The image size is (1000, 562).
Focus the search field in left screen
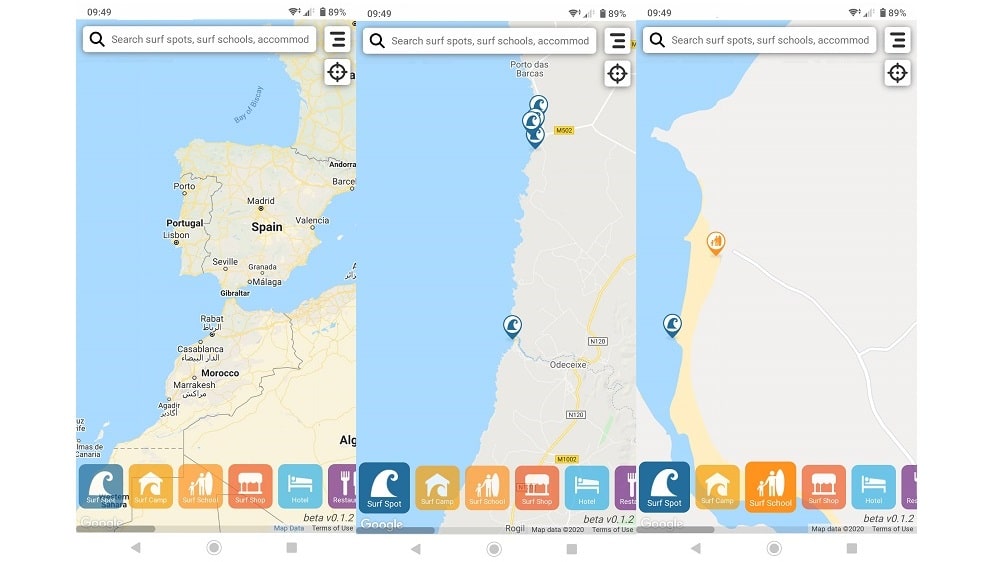pos(200,40)
